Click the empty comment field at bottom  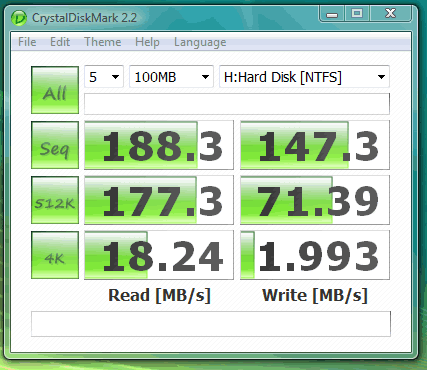coord(211,324)
